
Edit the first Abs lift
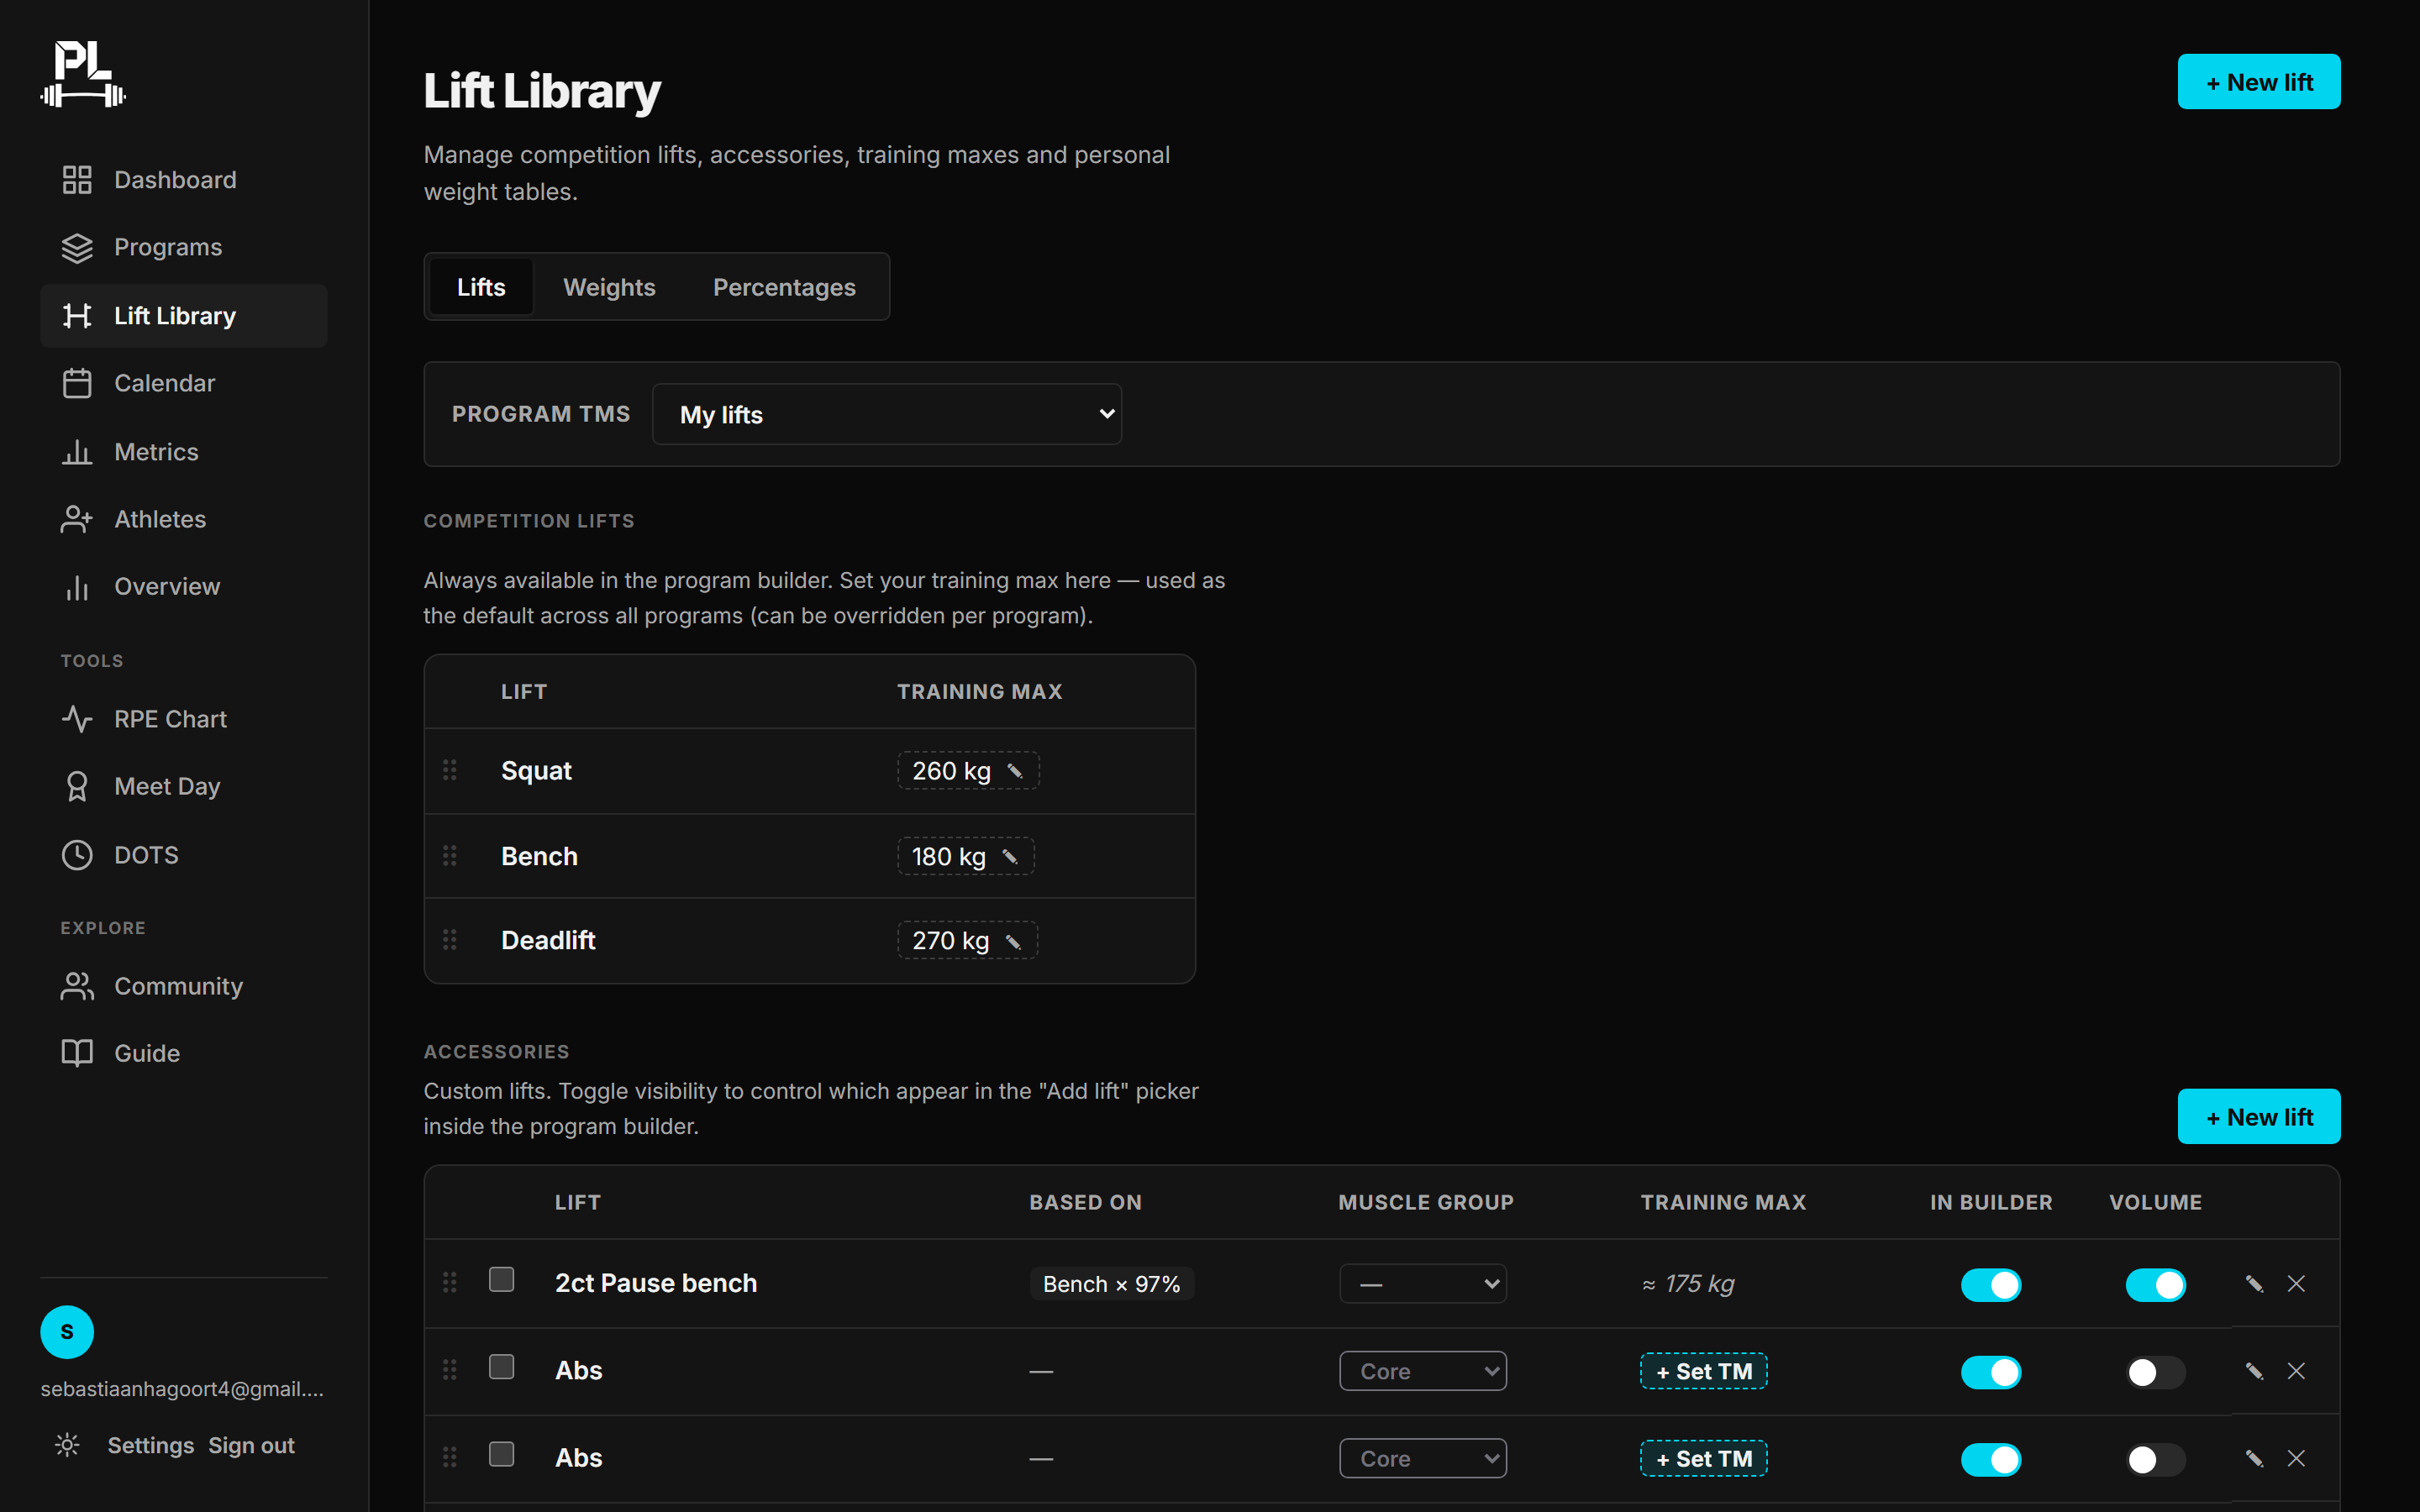[x=2254, y=1371]
